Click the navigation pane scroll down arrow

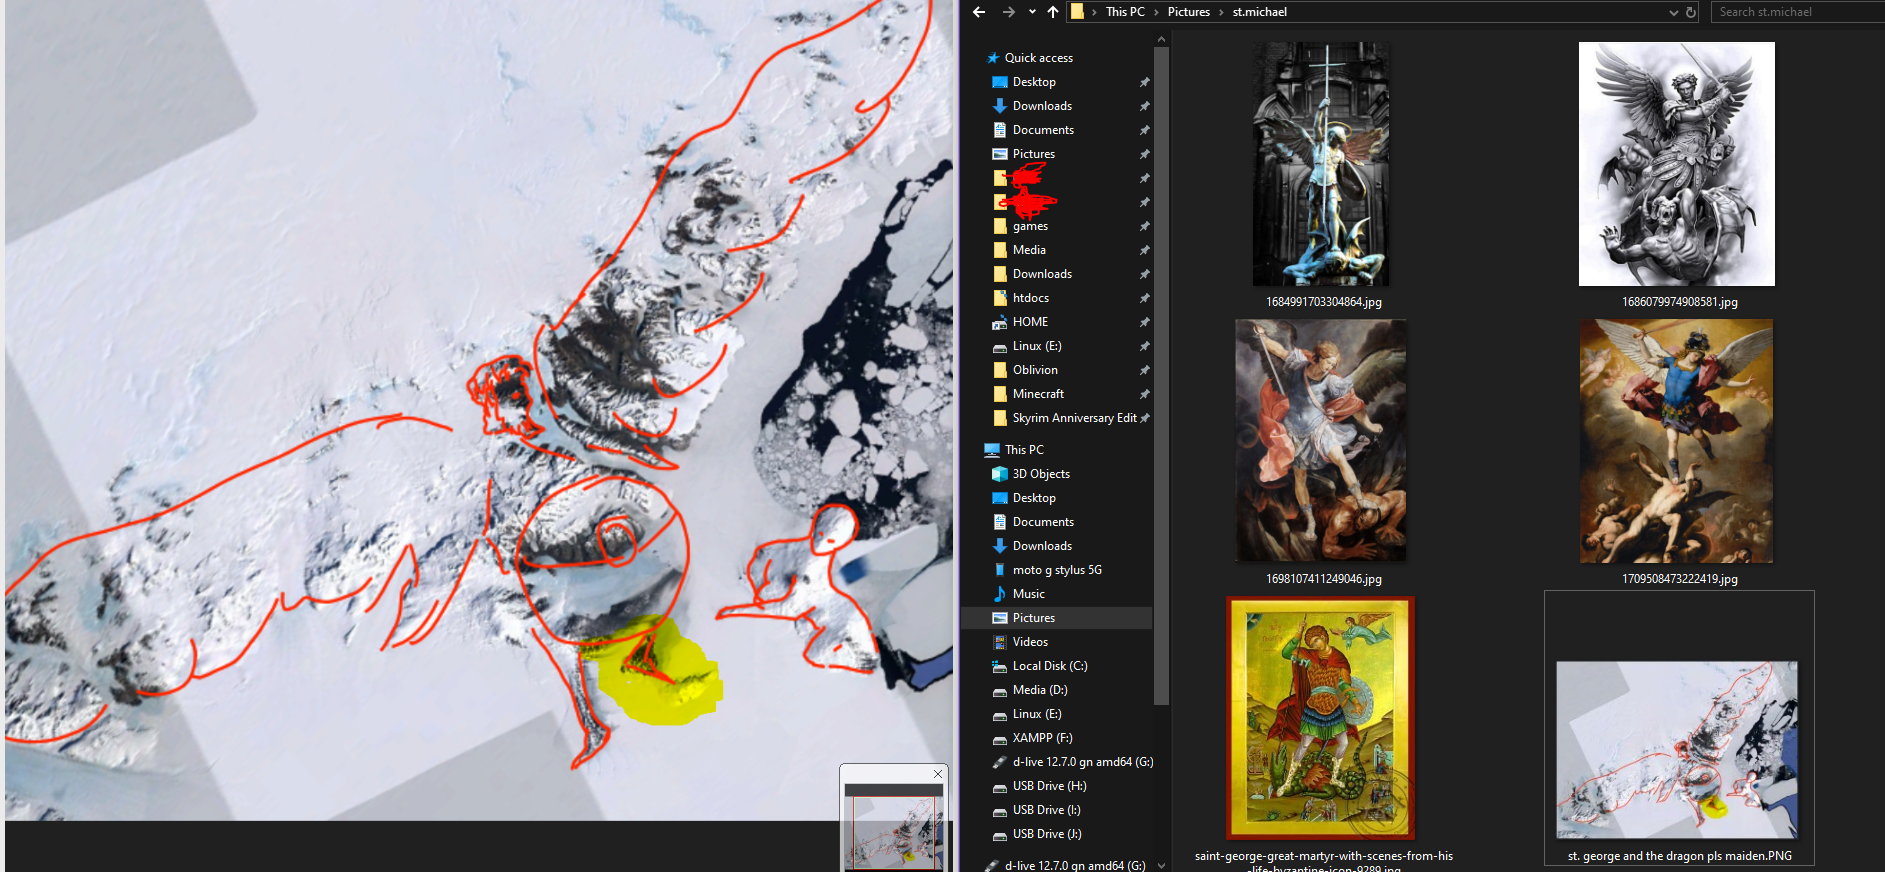[x=1161, y=865]
